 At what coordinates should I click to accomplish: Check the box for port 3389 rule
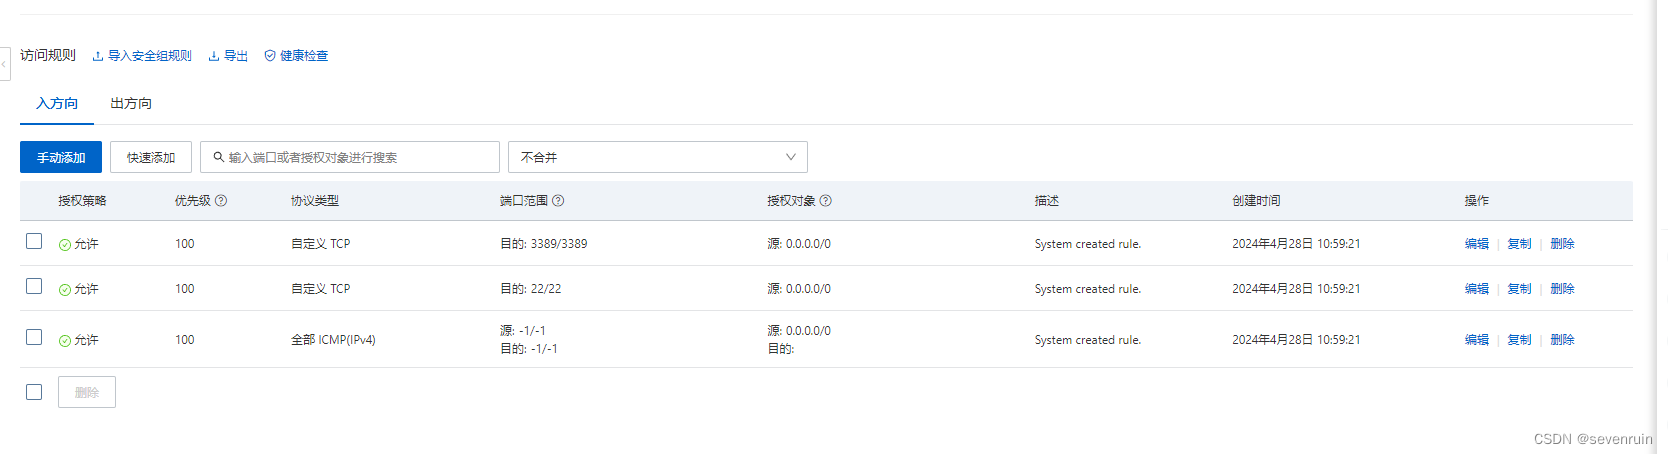34,241
